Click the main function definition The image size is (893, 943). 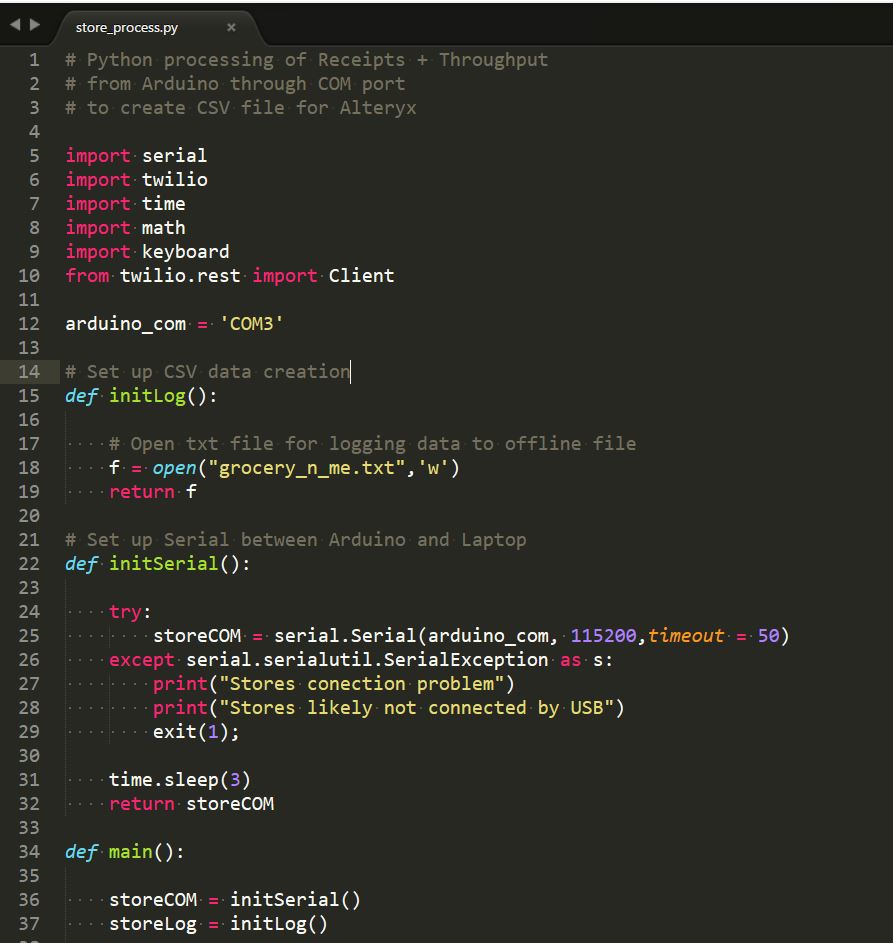point(124,852)
